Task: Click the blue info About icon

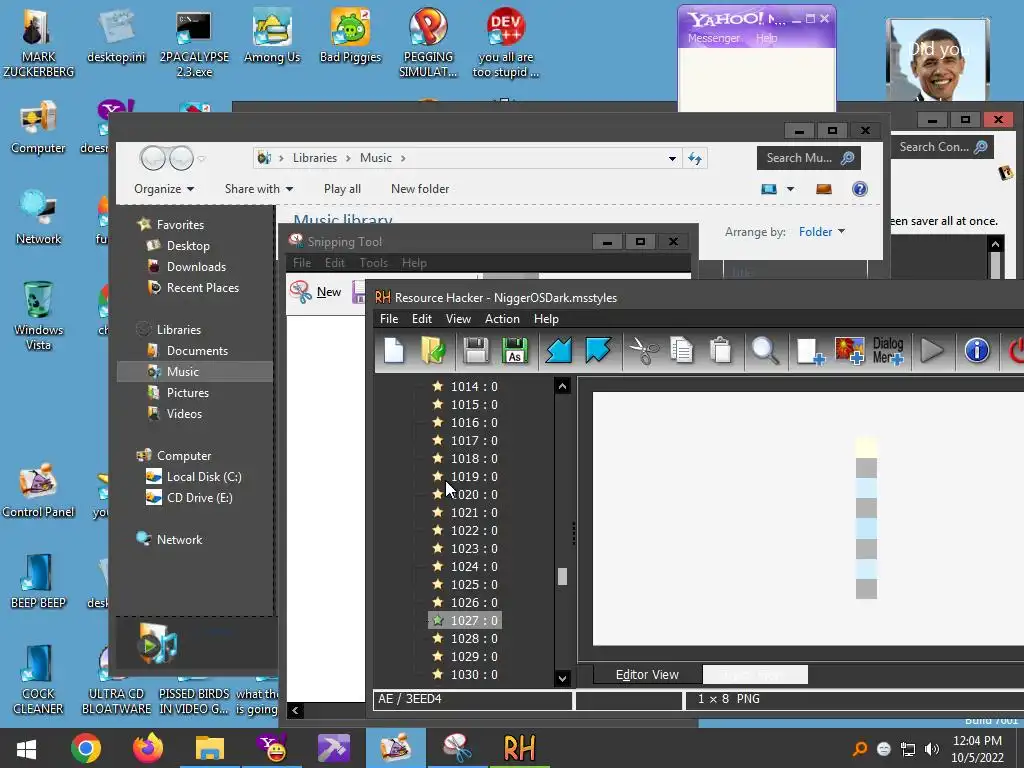Action: click(x=977, y=351)
